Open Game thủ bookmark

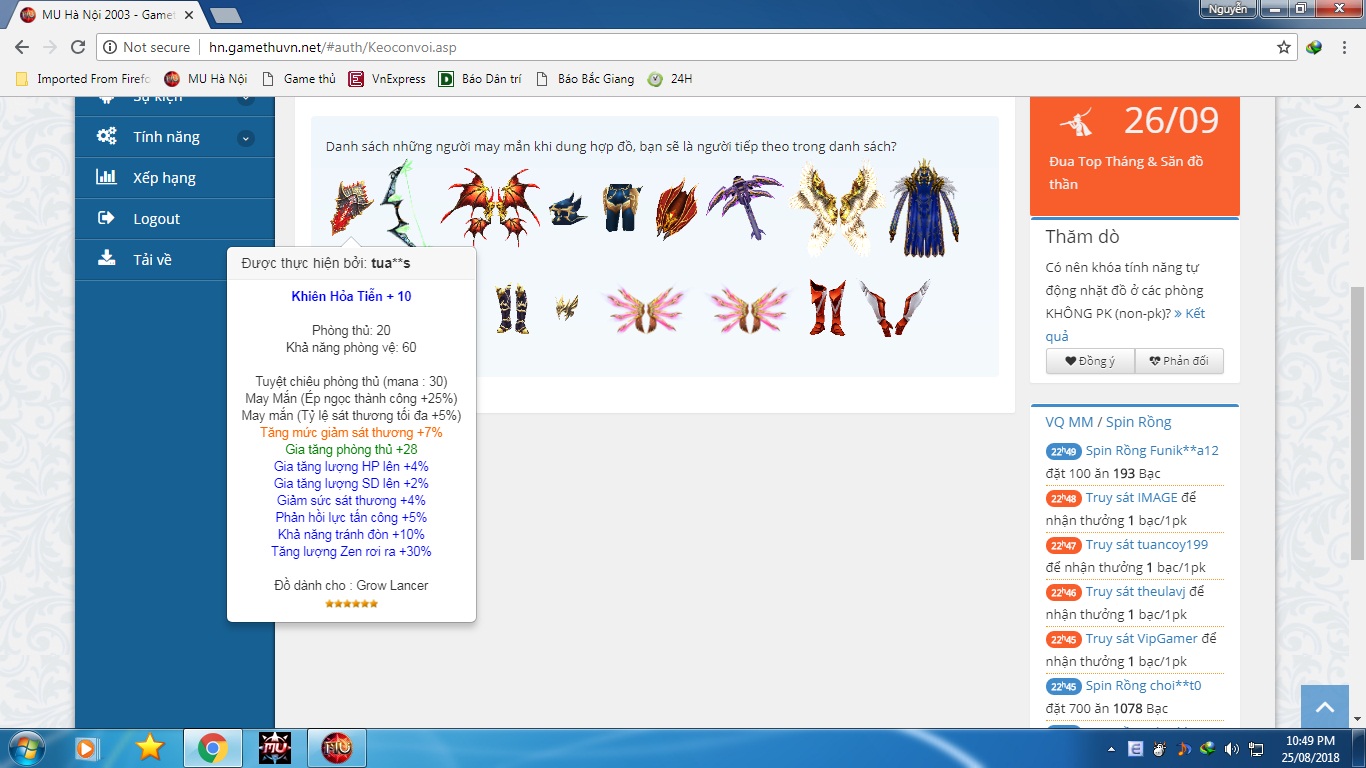coord(298,79)
